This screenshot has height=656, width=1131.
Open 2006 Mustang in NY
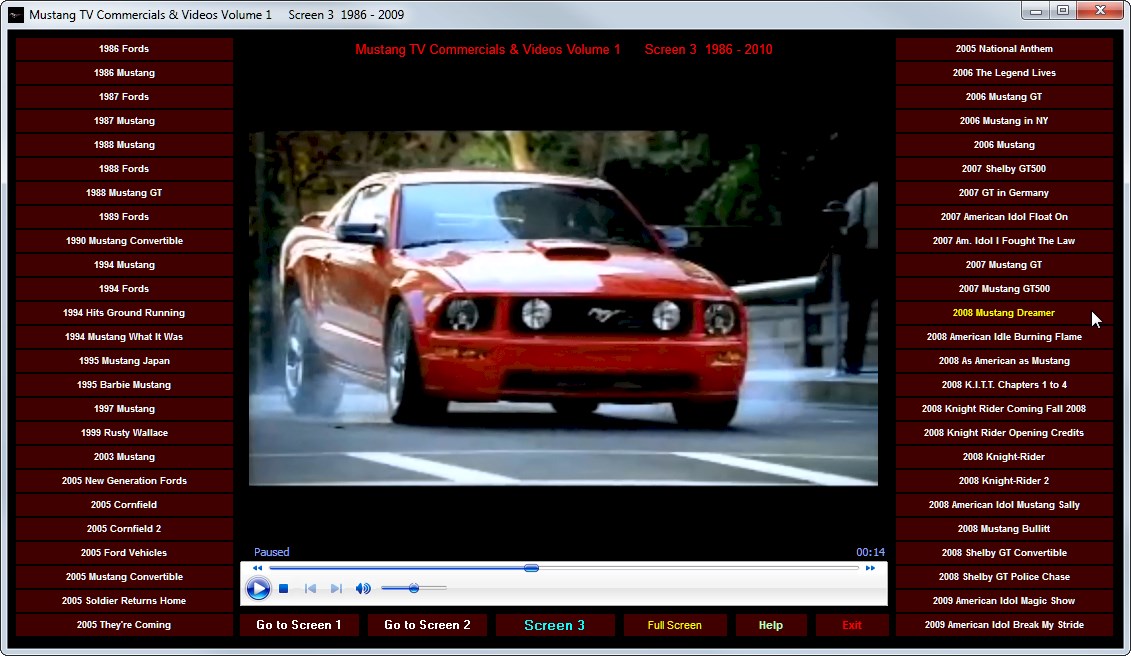(x=1004, y=121)
